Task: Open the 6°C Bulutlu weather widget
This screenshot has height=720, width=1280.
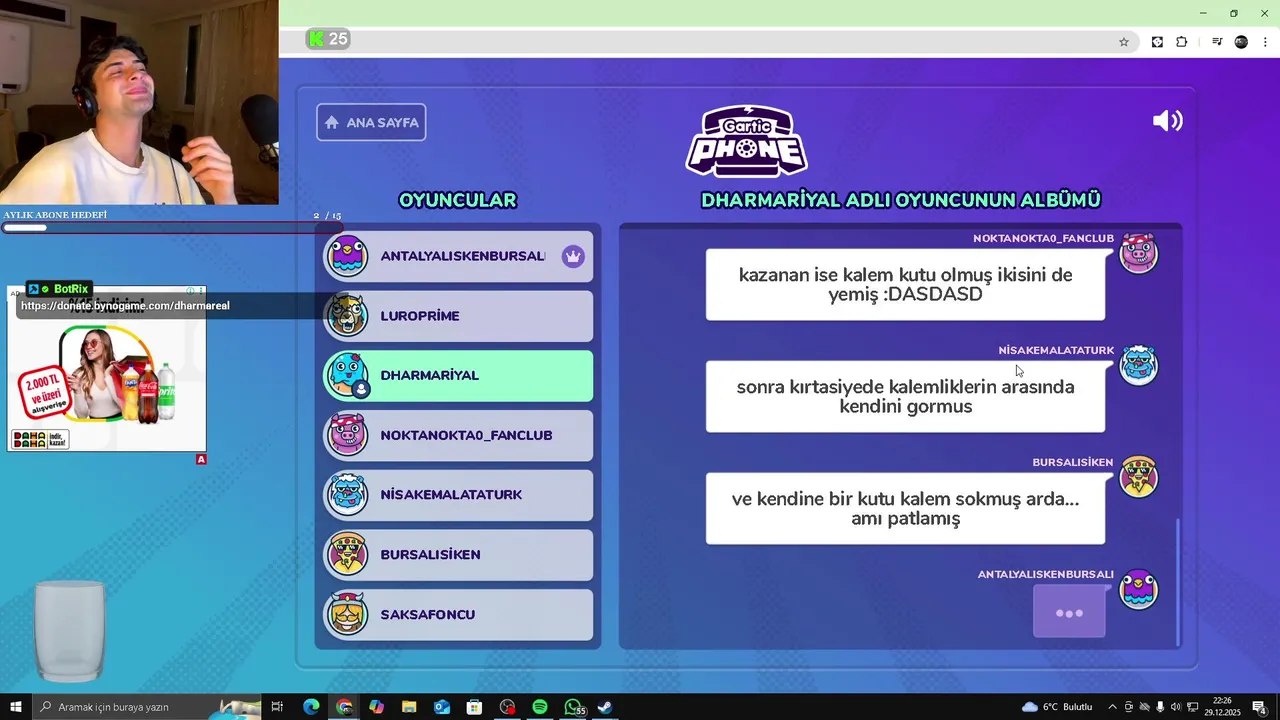Action: 1057,707
